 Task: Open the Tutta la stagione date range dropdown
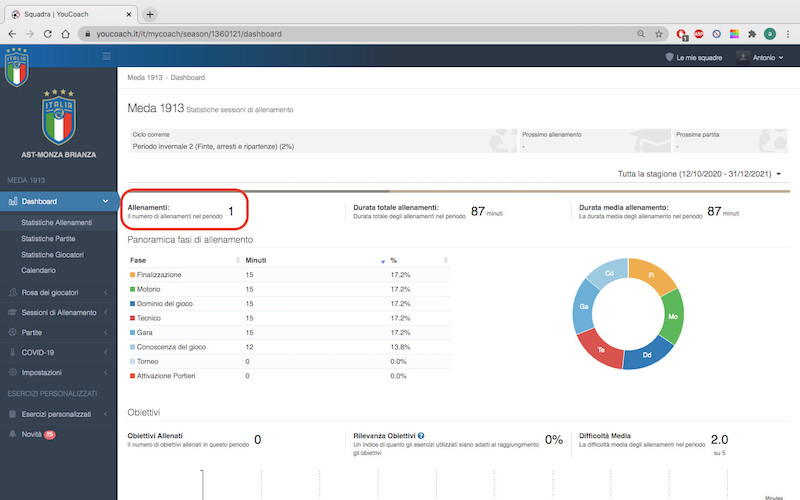[x=699, y=174]
